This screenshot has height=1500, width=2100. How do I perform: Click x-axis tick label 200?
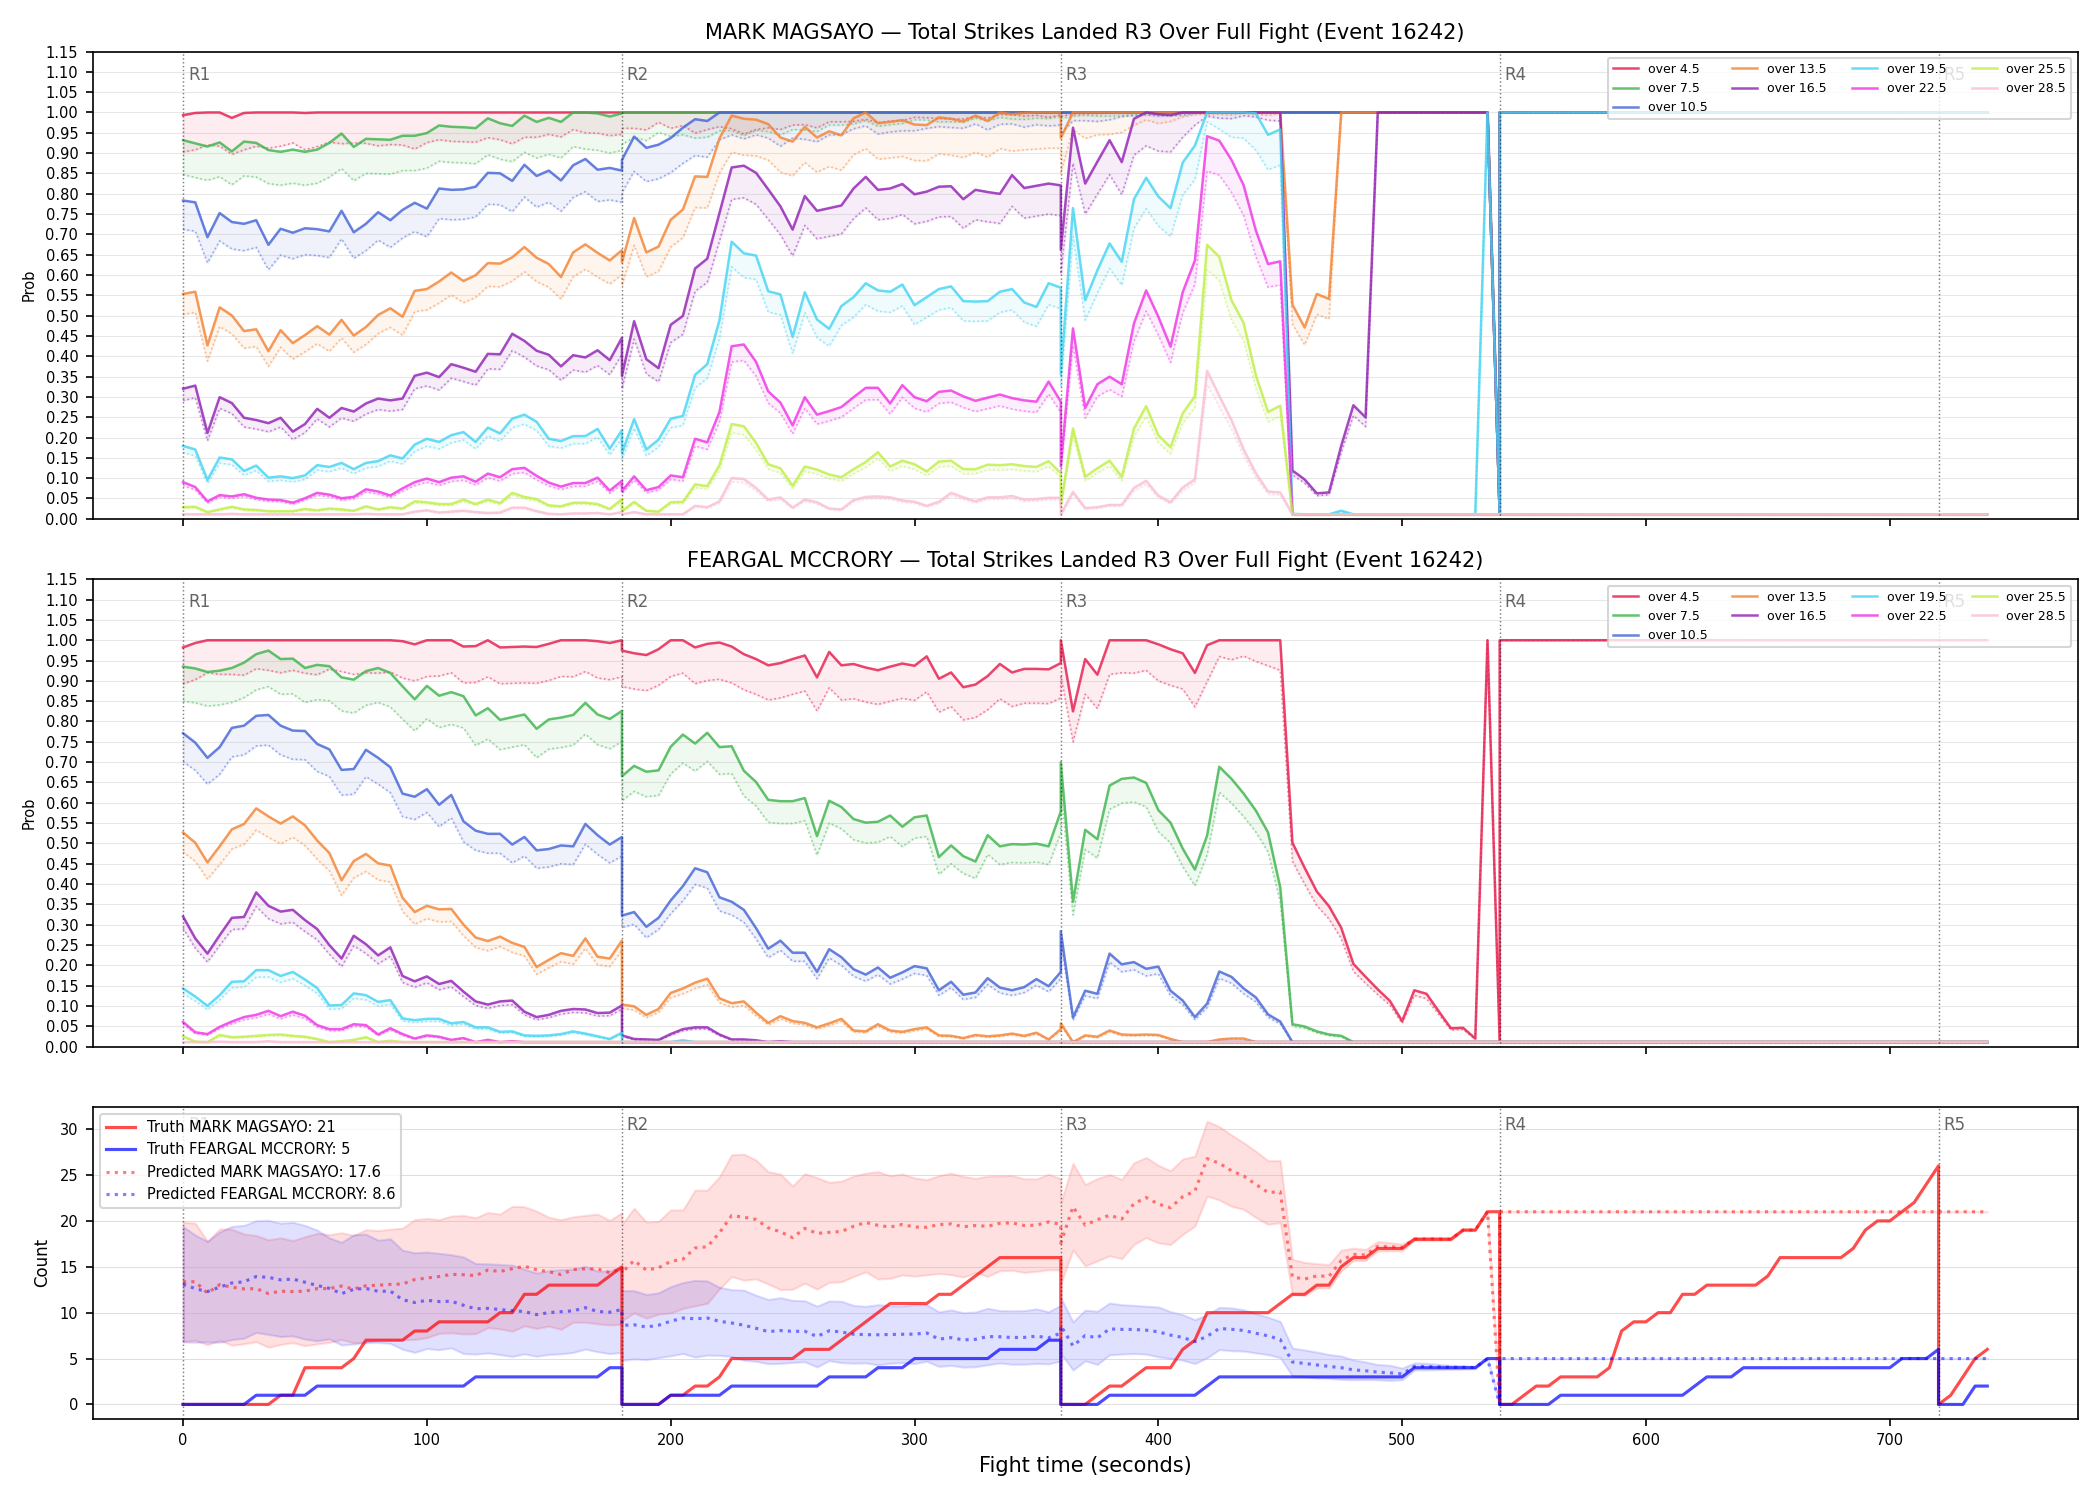click(670, 1440)
